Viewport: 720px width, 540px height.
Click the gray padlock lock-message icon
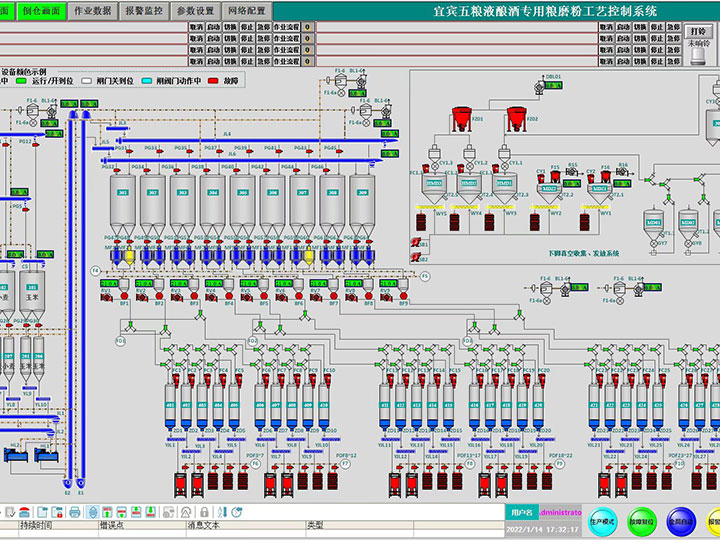[204, 512]
